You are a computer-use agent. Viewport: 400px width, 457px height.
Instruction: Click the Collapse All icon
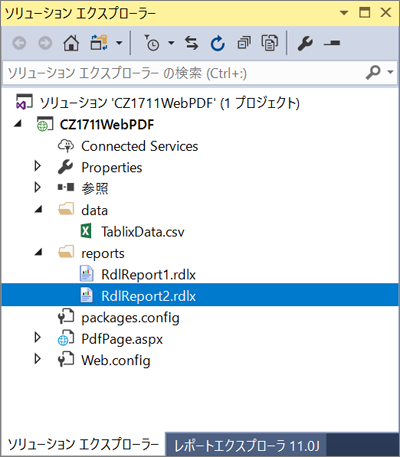pos(244,43)
